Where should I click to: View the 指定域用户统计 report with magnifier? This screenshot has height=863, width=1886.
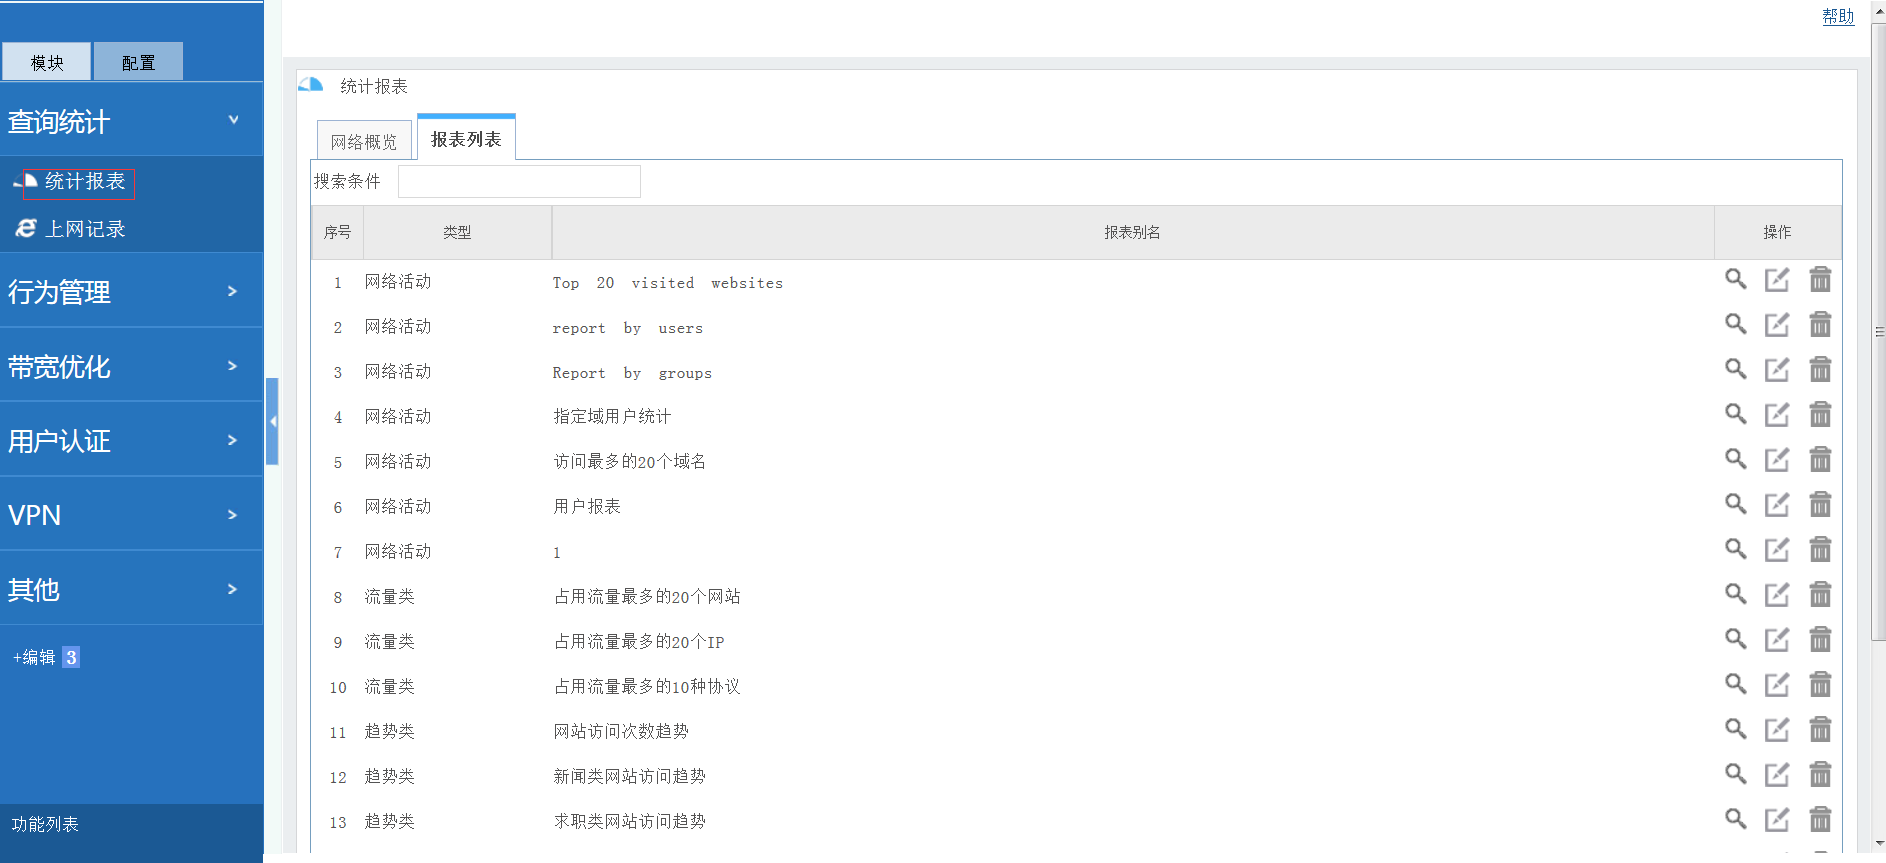coord(1735,415)
